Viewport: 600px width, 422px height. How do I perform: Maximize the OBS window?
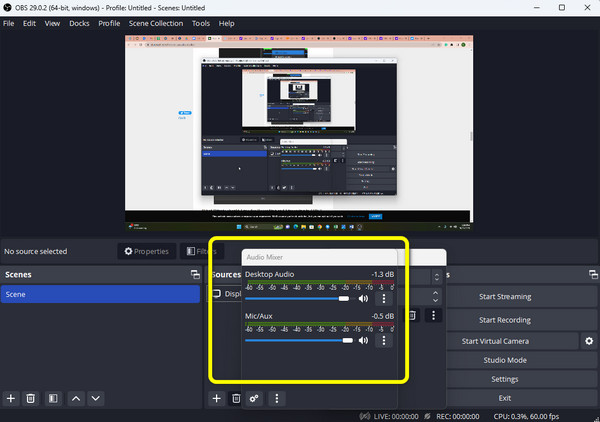click(562, 8)
